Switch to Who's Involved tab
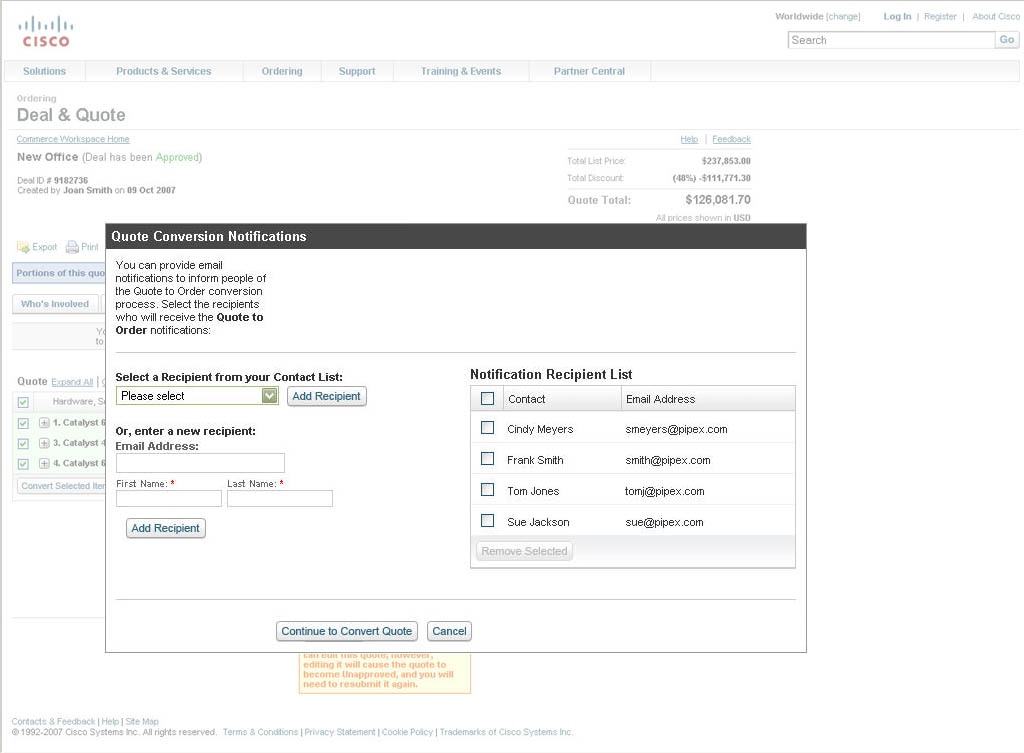Viewport: 1024px width, 753px height. 55,304
